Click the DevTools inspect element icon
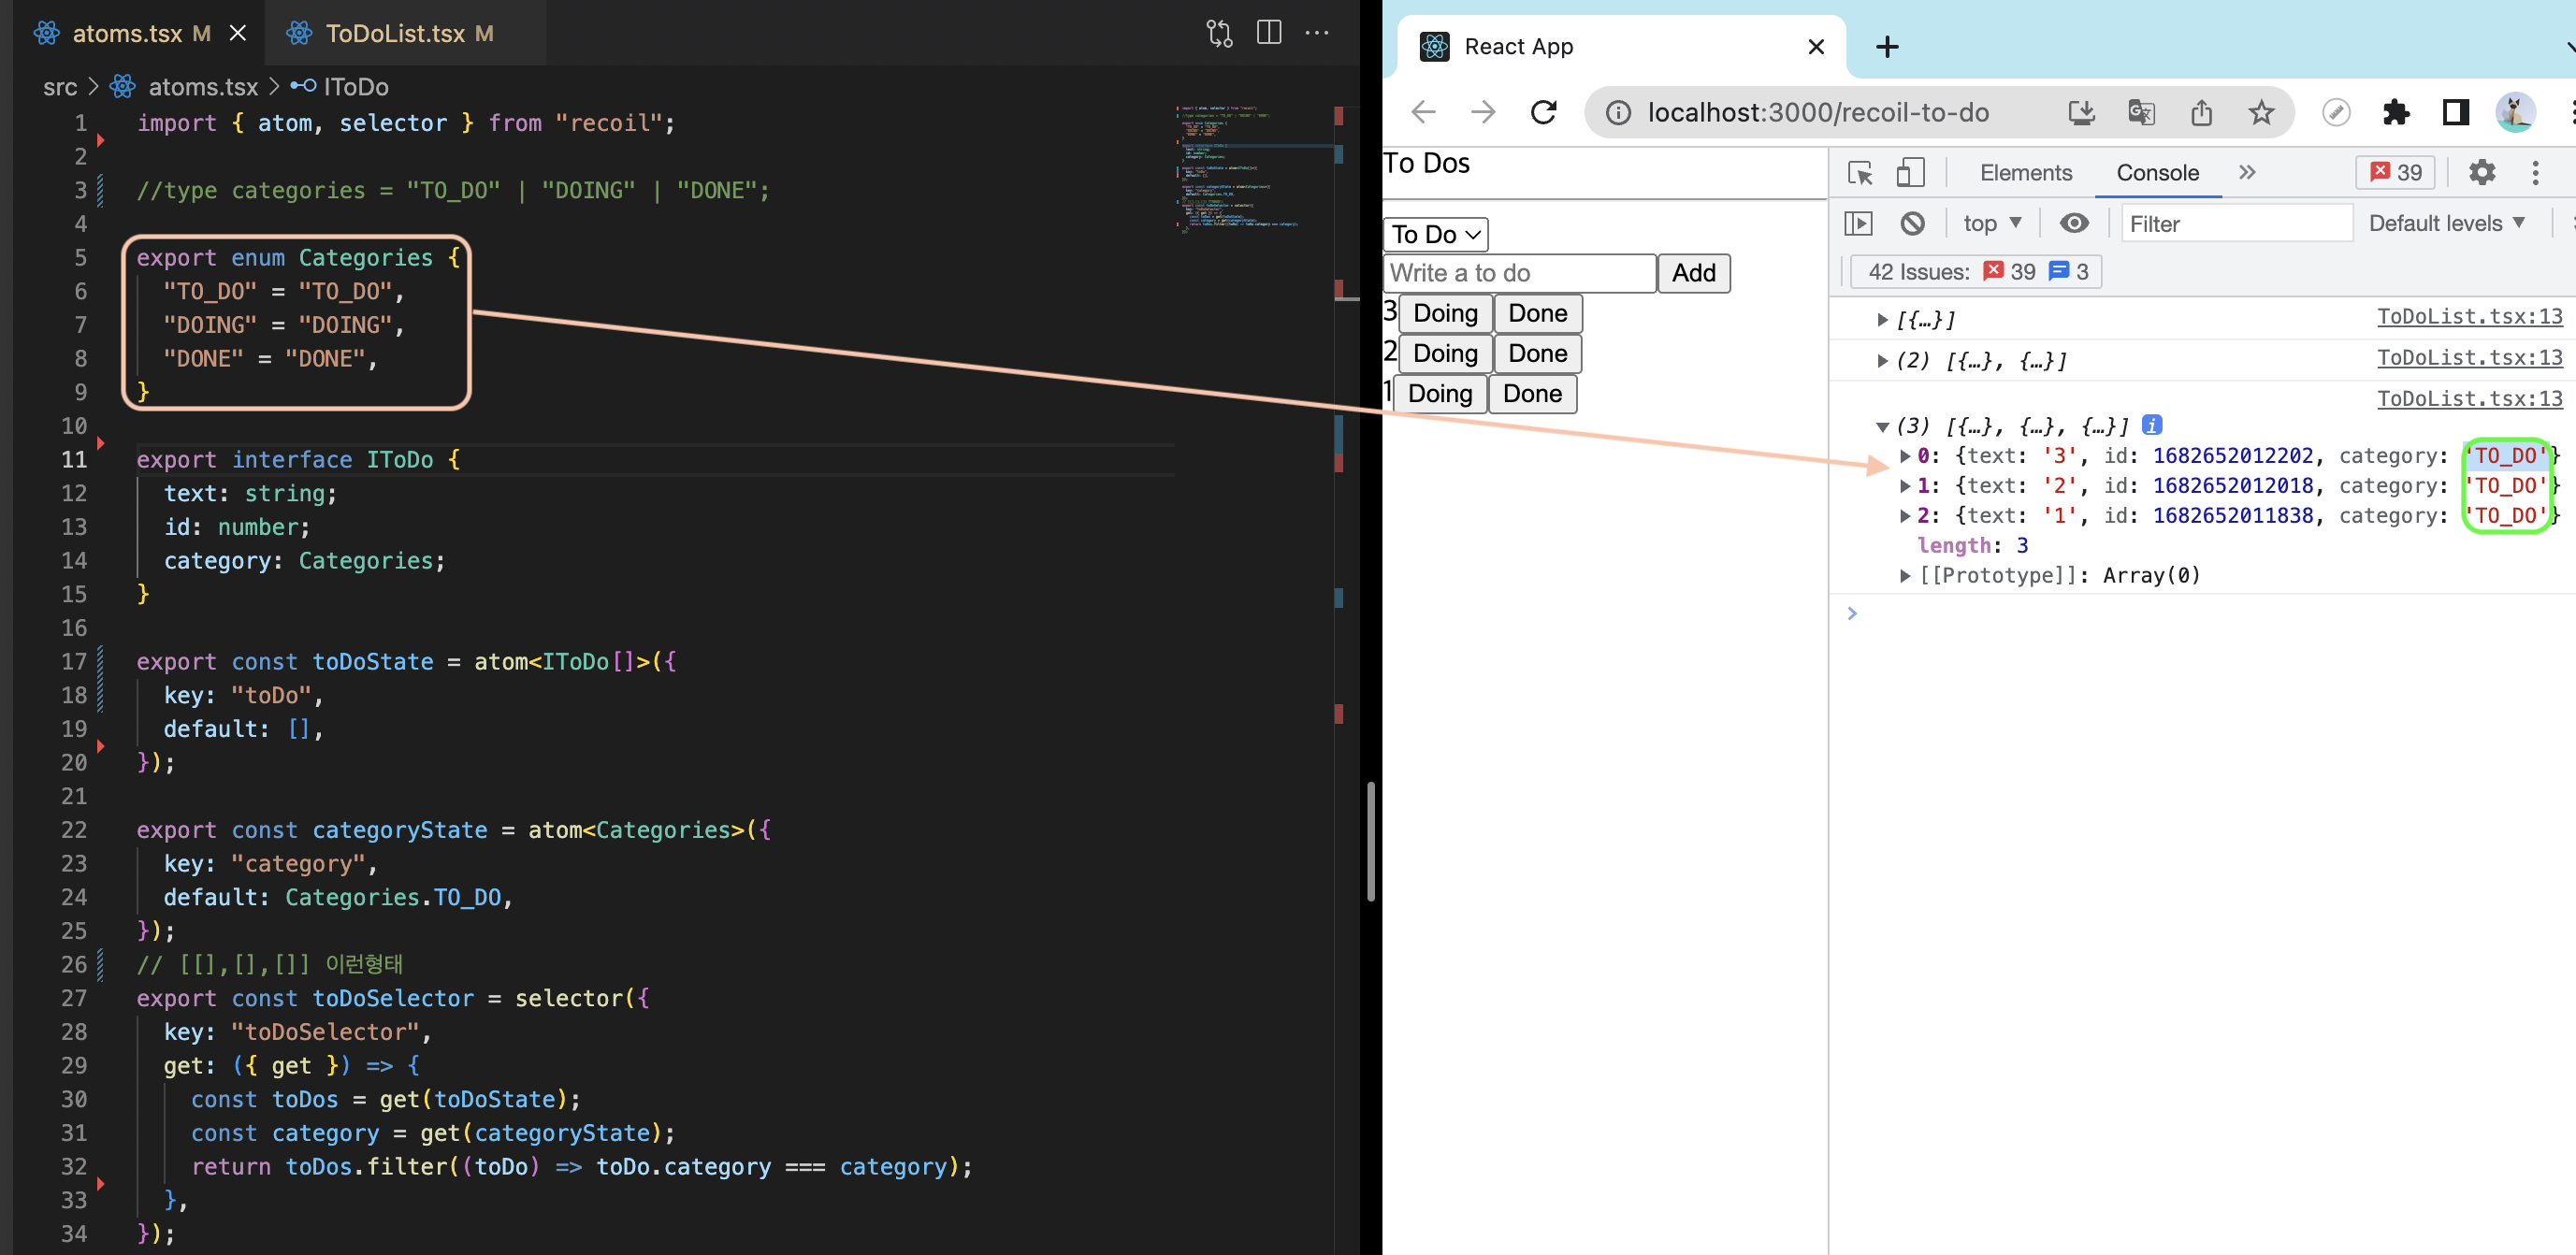This screenshot has width=2576, height=1255. [x=1860, y=173]
